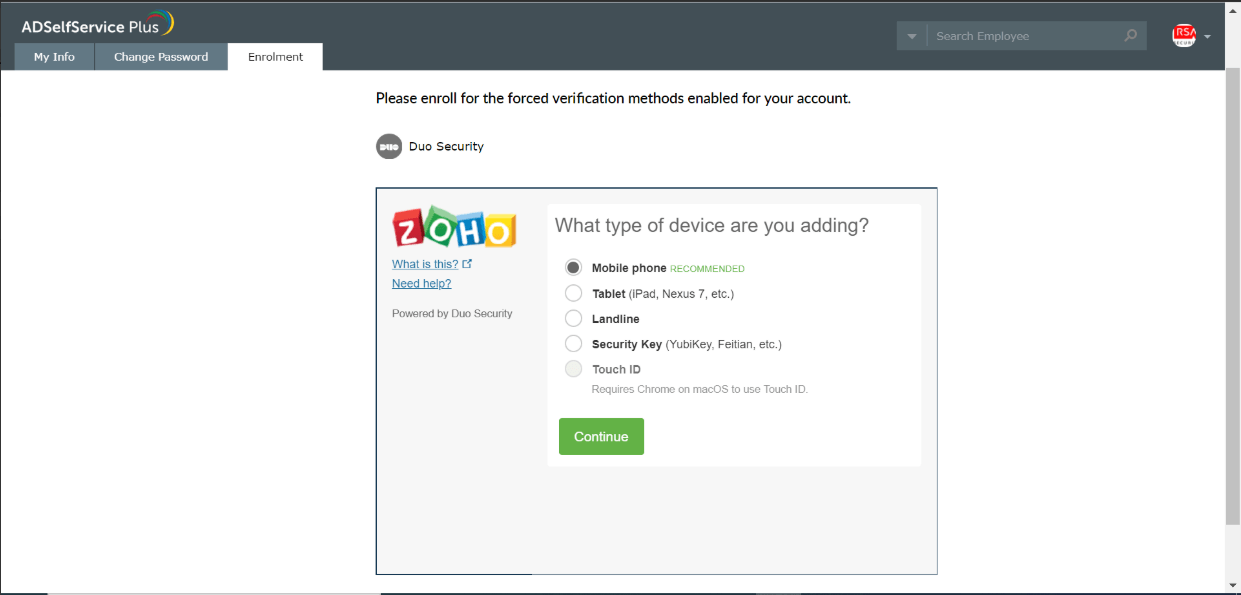Expand the user profile menu arrow
Screen dimensions: 1241x595
tap(1207, 37)
